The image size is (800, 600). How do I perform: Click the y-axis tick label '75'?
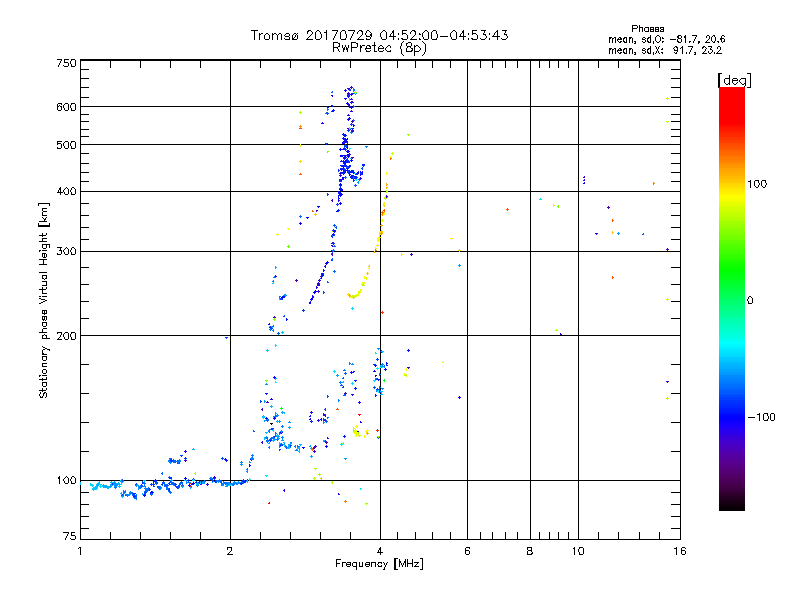click(x=70, y=536)
